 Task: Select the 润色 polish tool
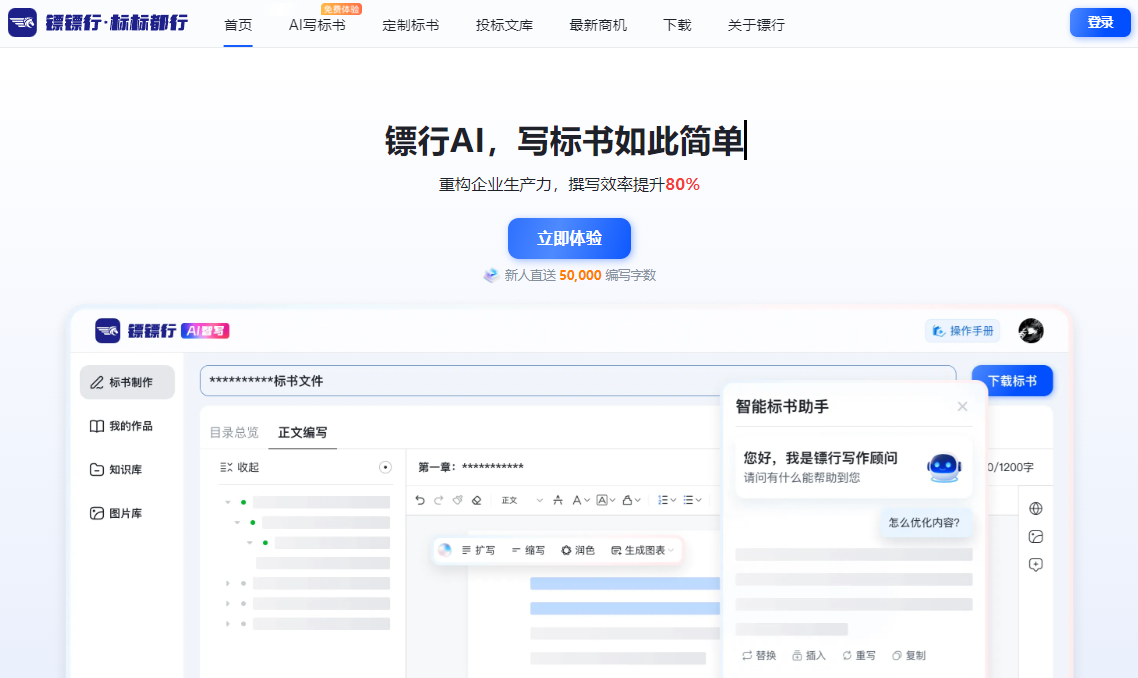coord(578,549)
